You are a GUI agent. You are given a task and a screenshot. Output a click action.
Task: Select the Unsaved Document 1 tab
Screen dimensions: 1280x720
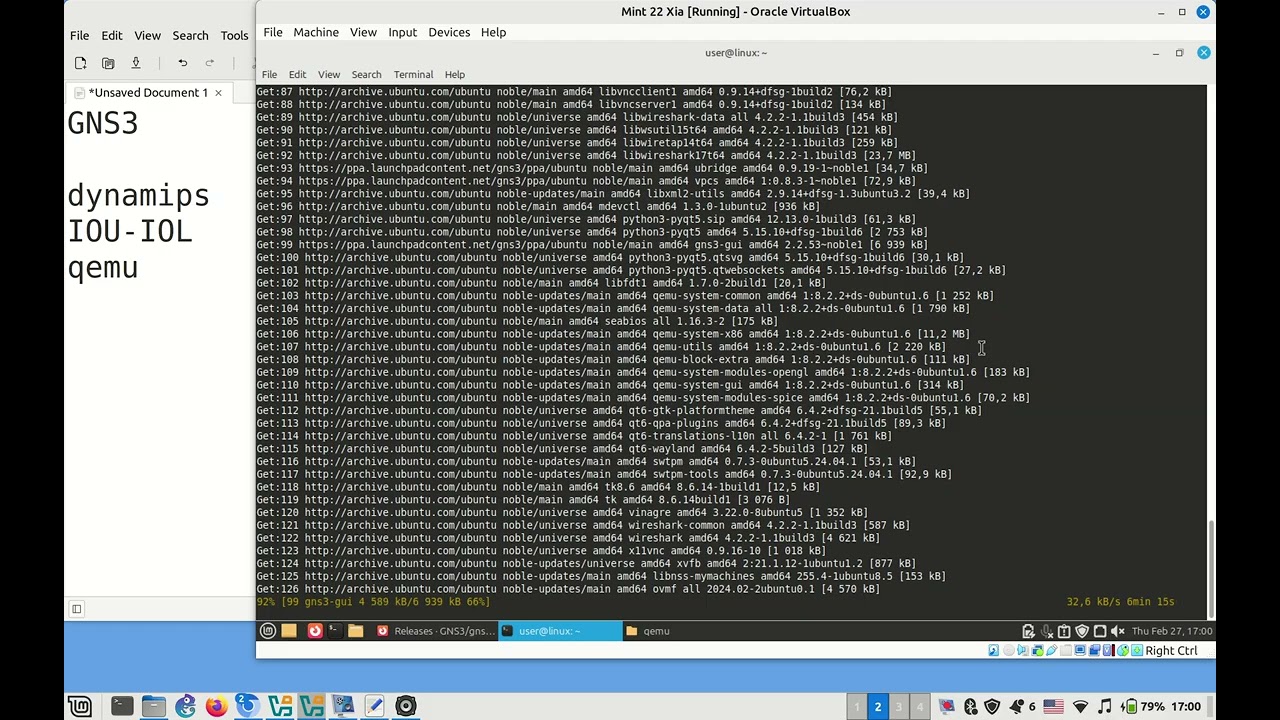tap(147, 92)
